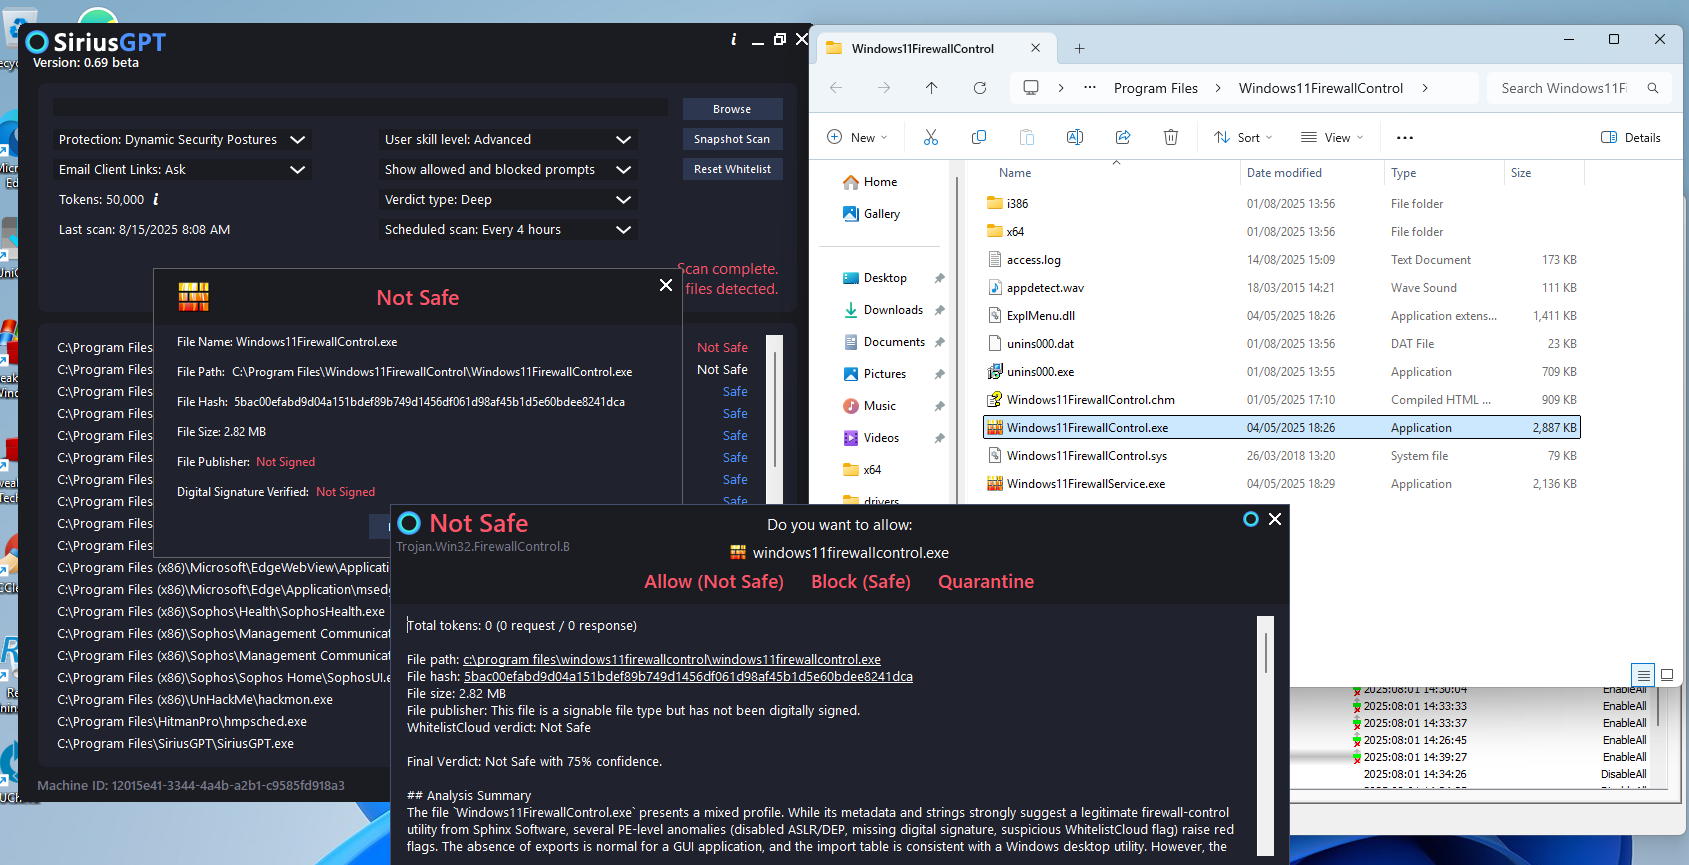Choose Allow (Not Safe) in the prompt

pos(714,581)
